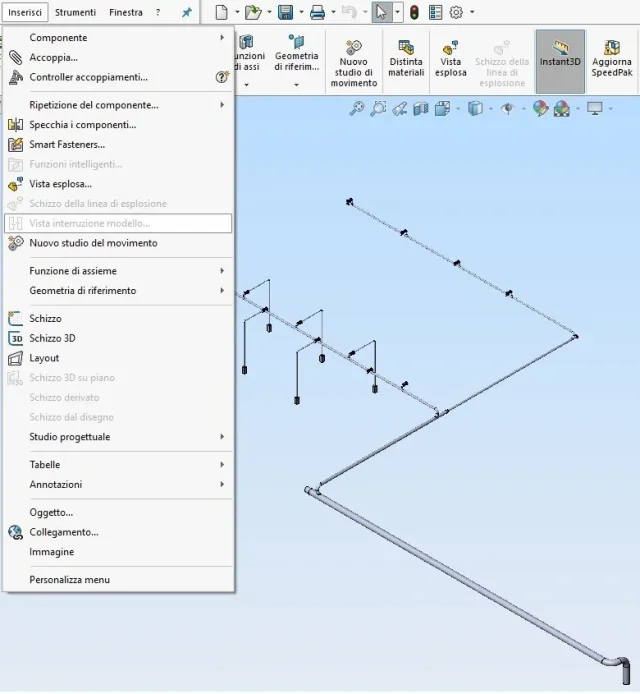Image resolution: width=640 pixels, height=694 pixels.
Task: Click the Save disk icon in toolbar
Action: tap(285, 12)
